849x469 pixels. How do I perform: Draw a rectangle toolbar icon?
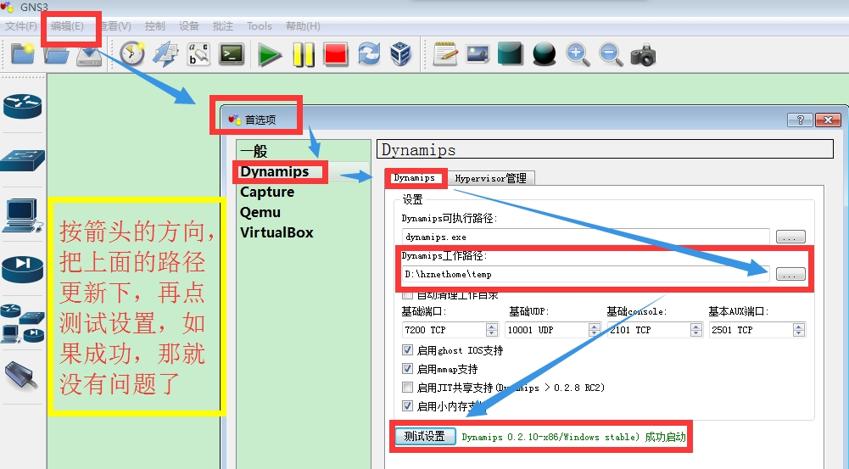tap(510, 54)
